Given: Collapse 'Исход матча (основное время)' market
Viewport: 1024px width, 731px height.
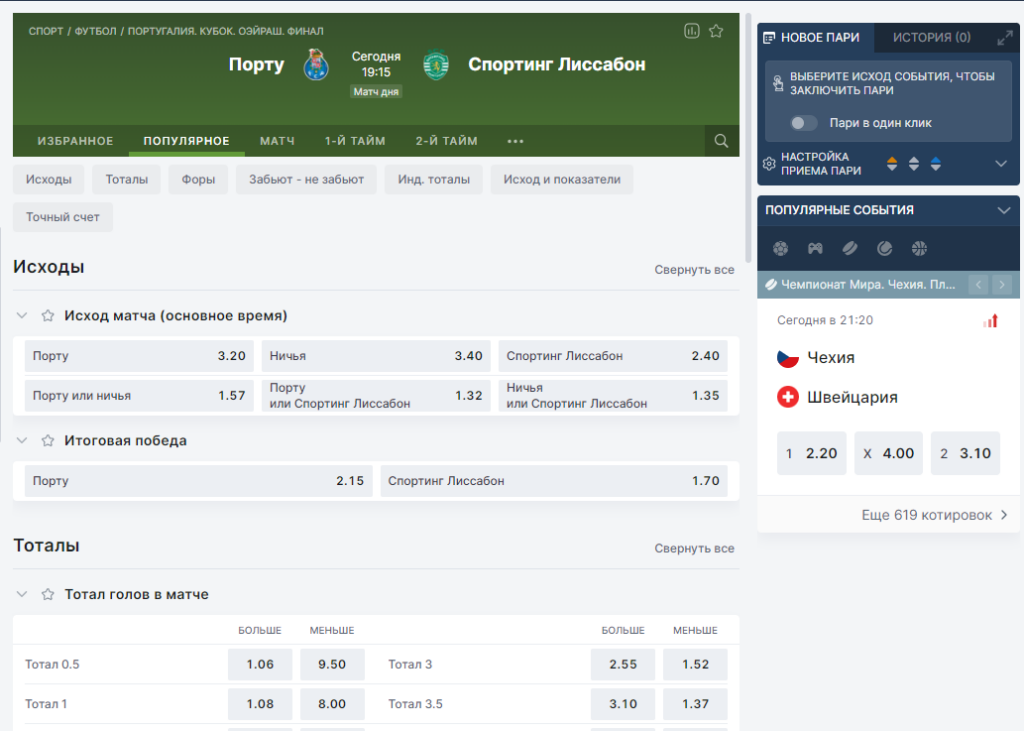Looking at the screenshot, I should coord(22,316).
